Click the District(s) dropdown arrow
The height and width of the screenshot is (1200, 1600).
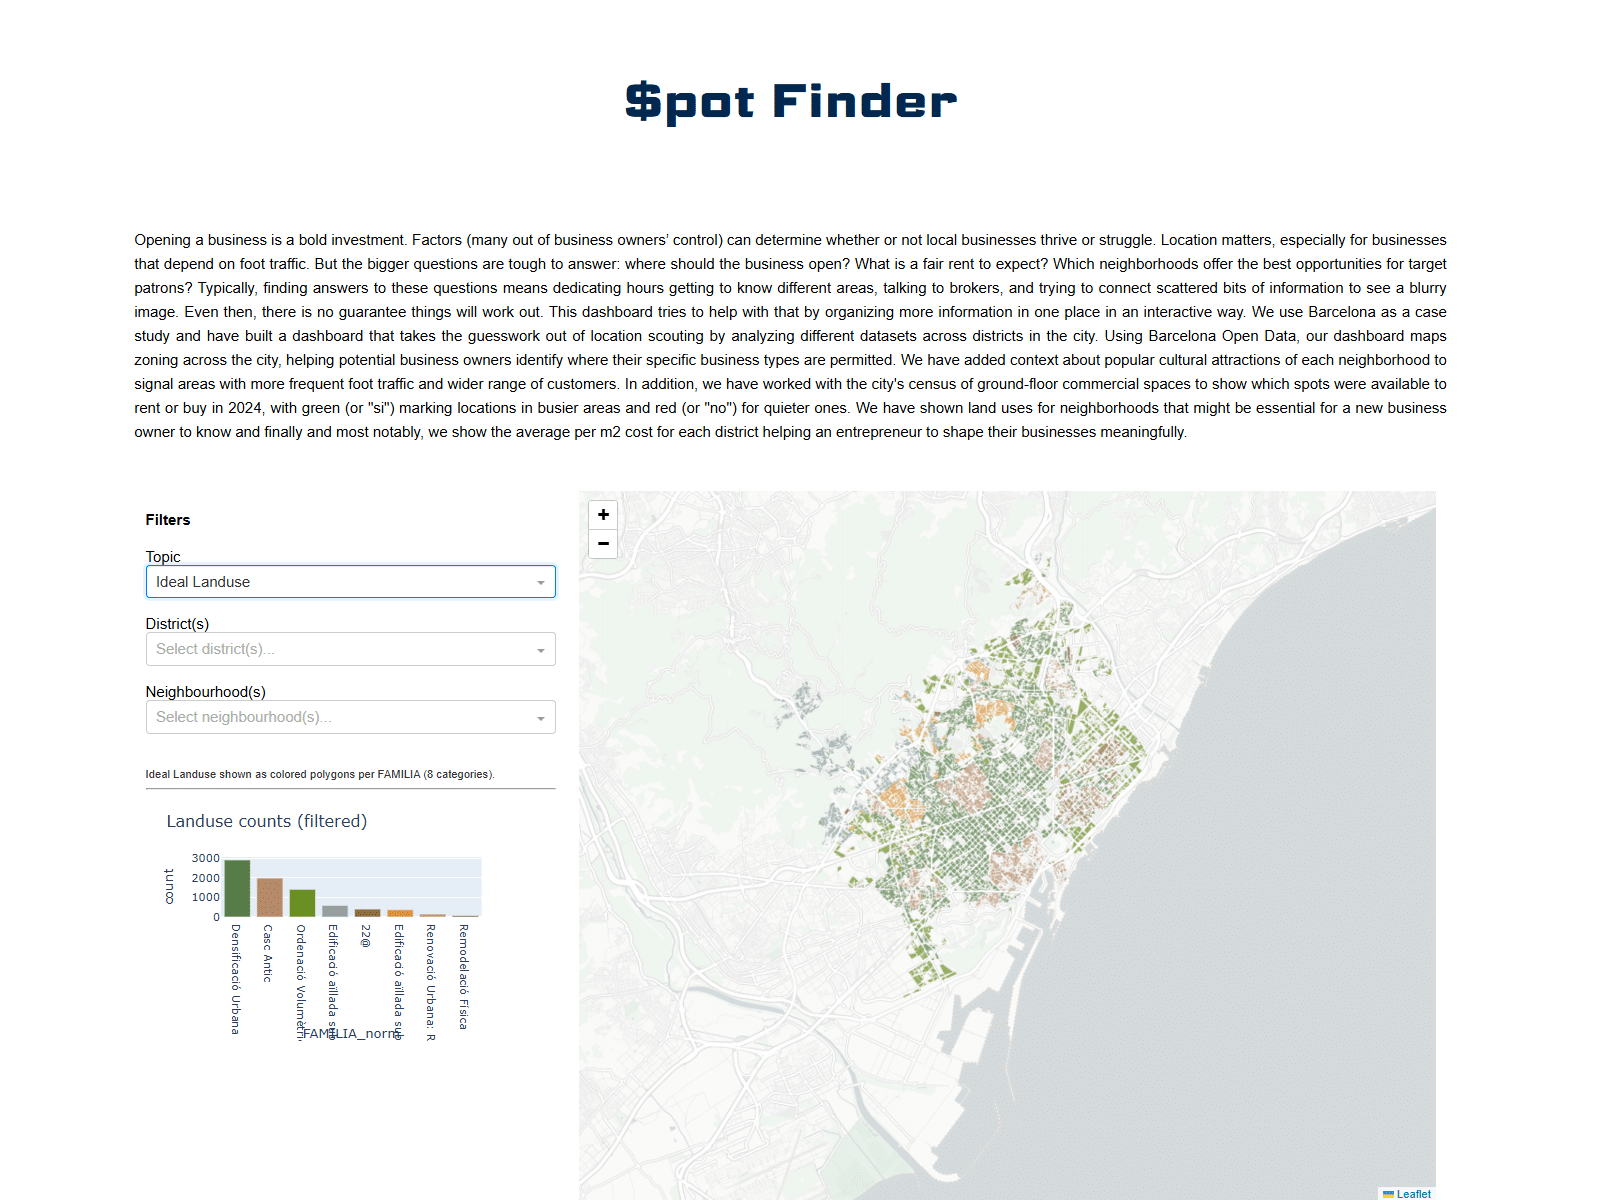pyautogui.click(x=542, y=648)
